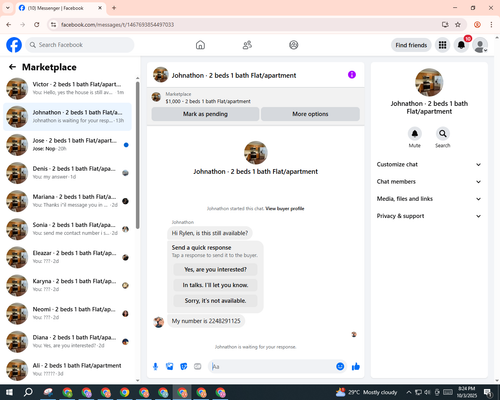Open Eleazar conversation in the list
Screen dimensions: 500x400
[67, 257]
